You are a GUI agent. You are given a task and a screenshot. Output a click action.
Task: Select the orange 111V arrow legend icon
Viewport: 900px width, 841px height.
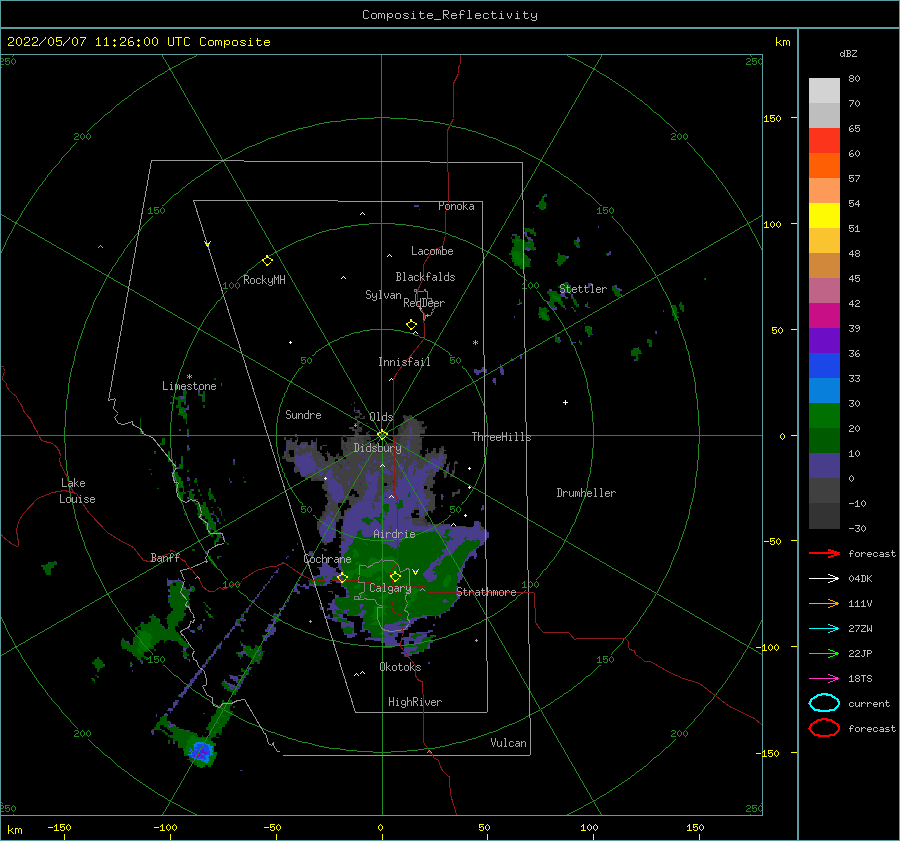(824, 603)
